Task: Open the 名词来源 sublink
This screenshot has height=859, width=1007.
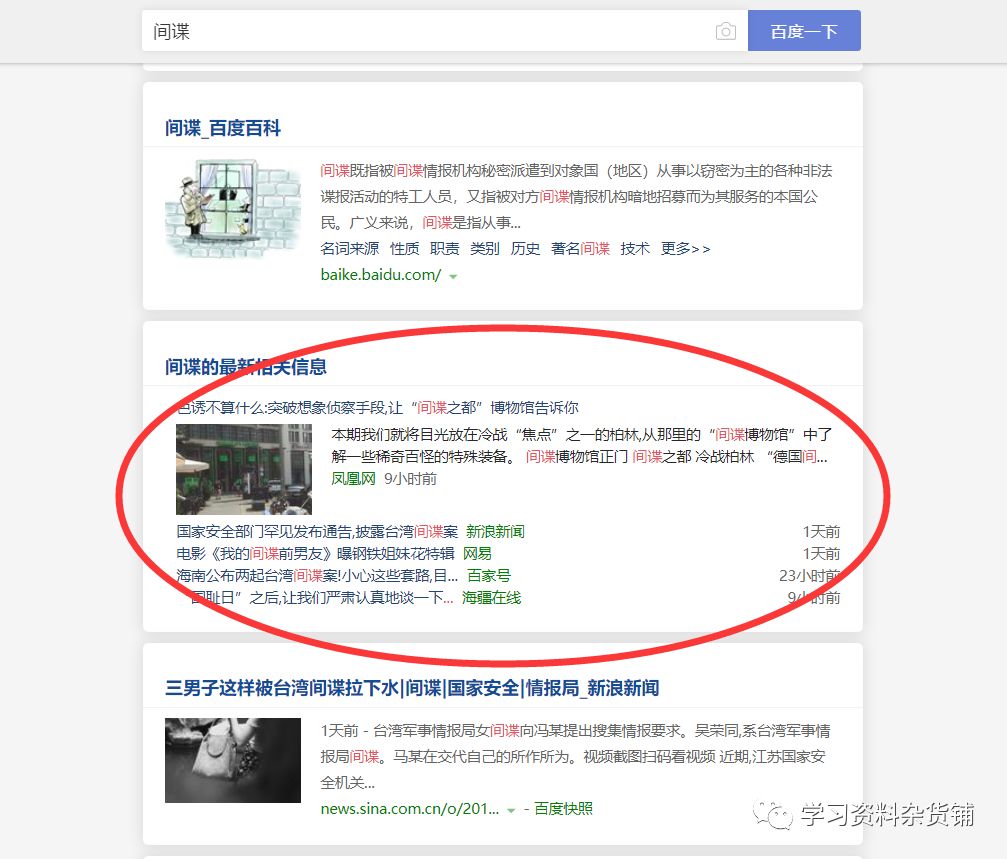Action: 349,248
